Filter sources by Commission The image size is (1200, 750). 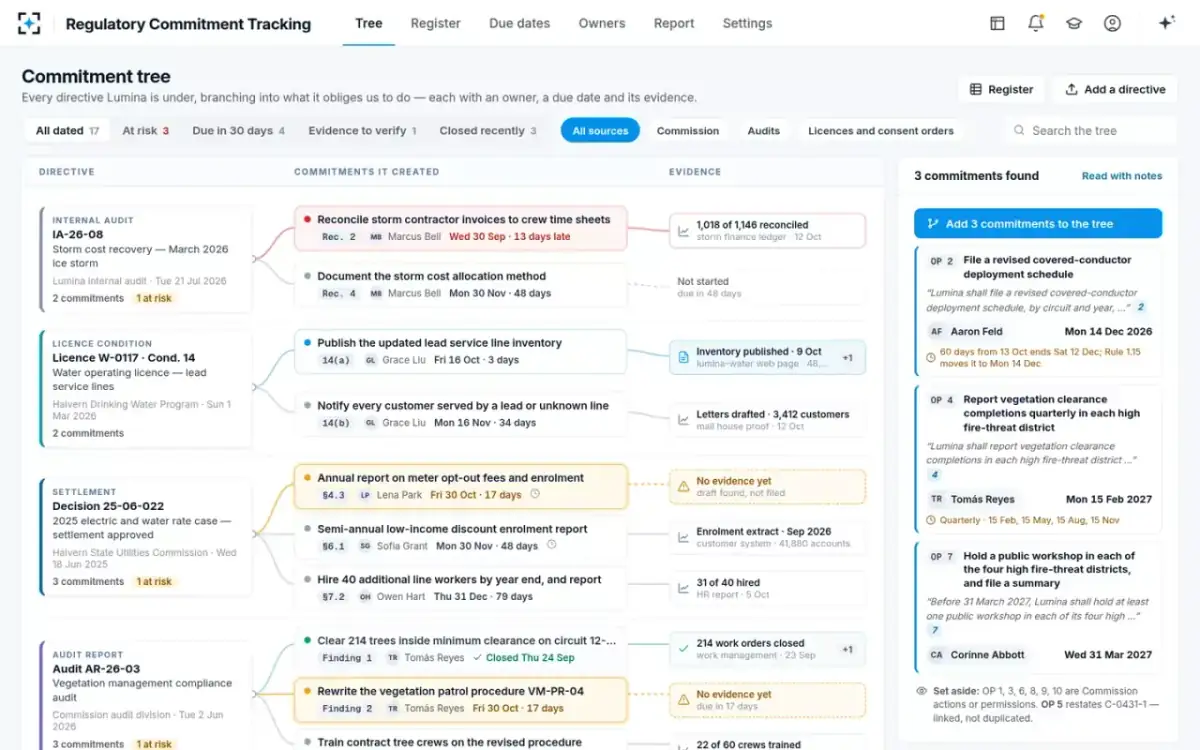688,130
